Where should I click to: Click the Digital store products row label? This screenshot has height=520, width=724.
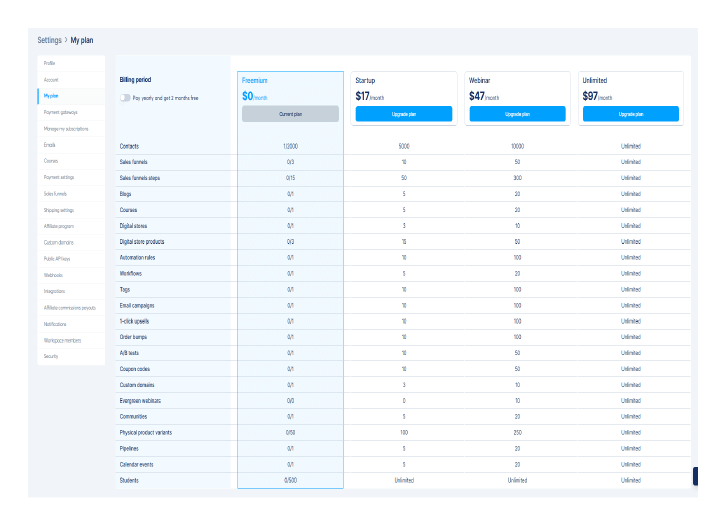(x=142, y=242)
